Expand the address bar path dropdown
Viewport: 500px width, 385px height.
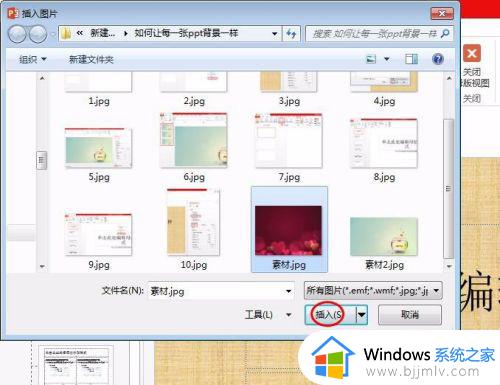click(x=275, y=34)
